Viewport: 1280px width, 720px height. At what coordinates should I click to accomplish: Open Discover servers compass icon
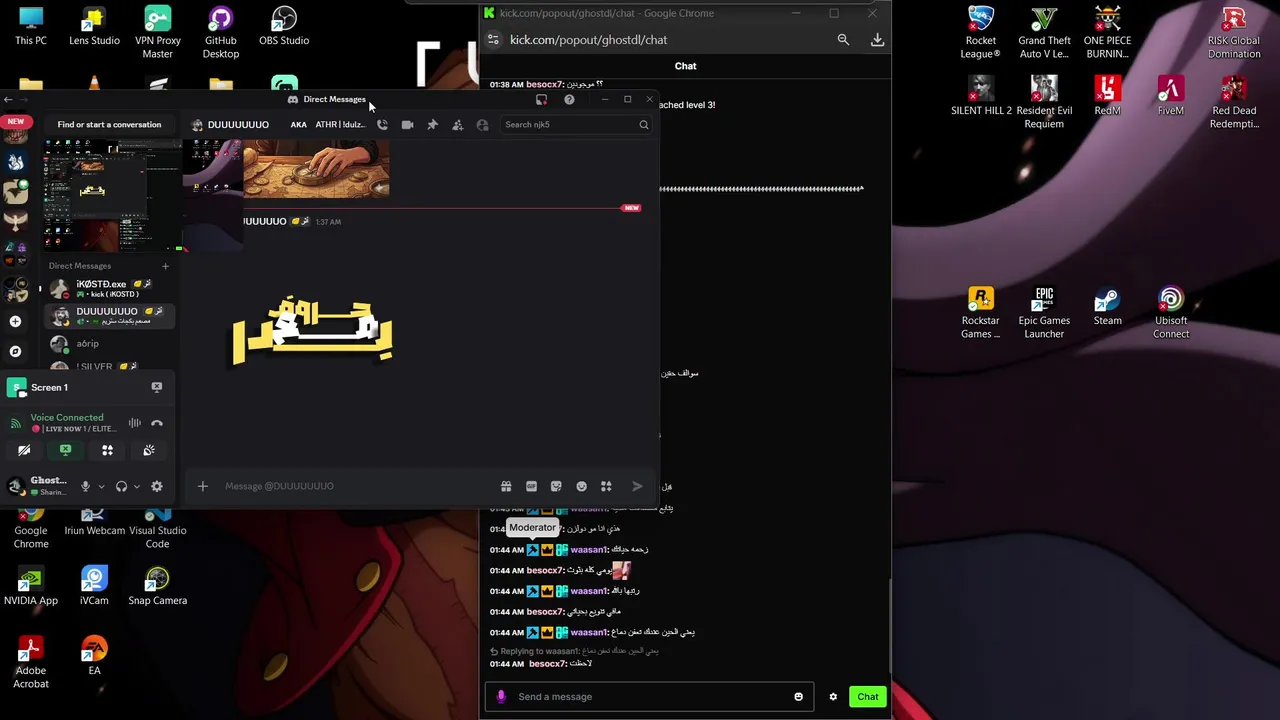(x=15, y=352)
